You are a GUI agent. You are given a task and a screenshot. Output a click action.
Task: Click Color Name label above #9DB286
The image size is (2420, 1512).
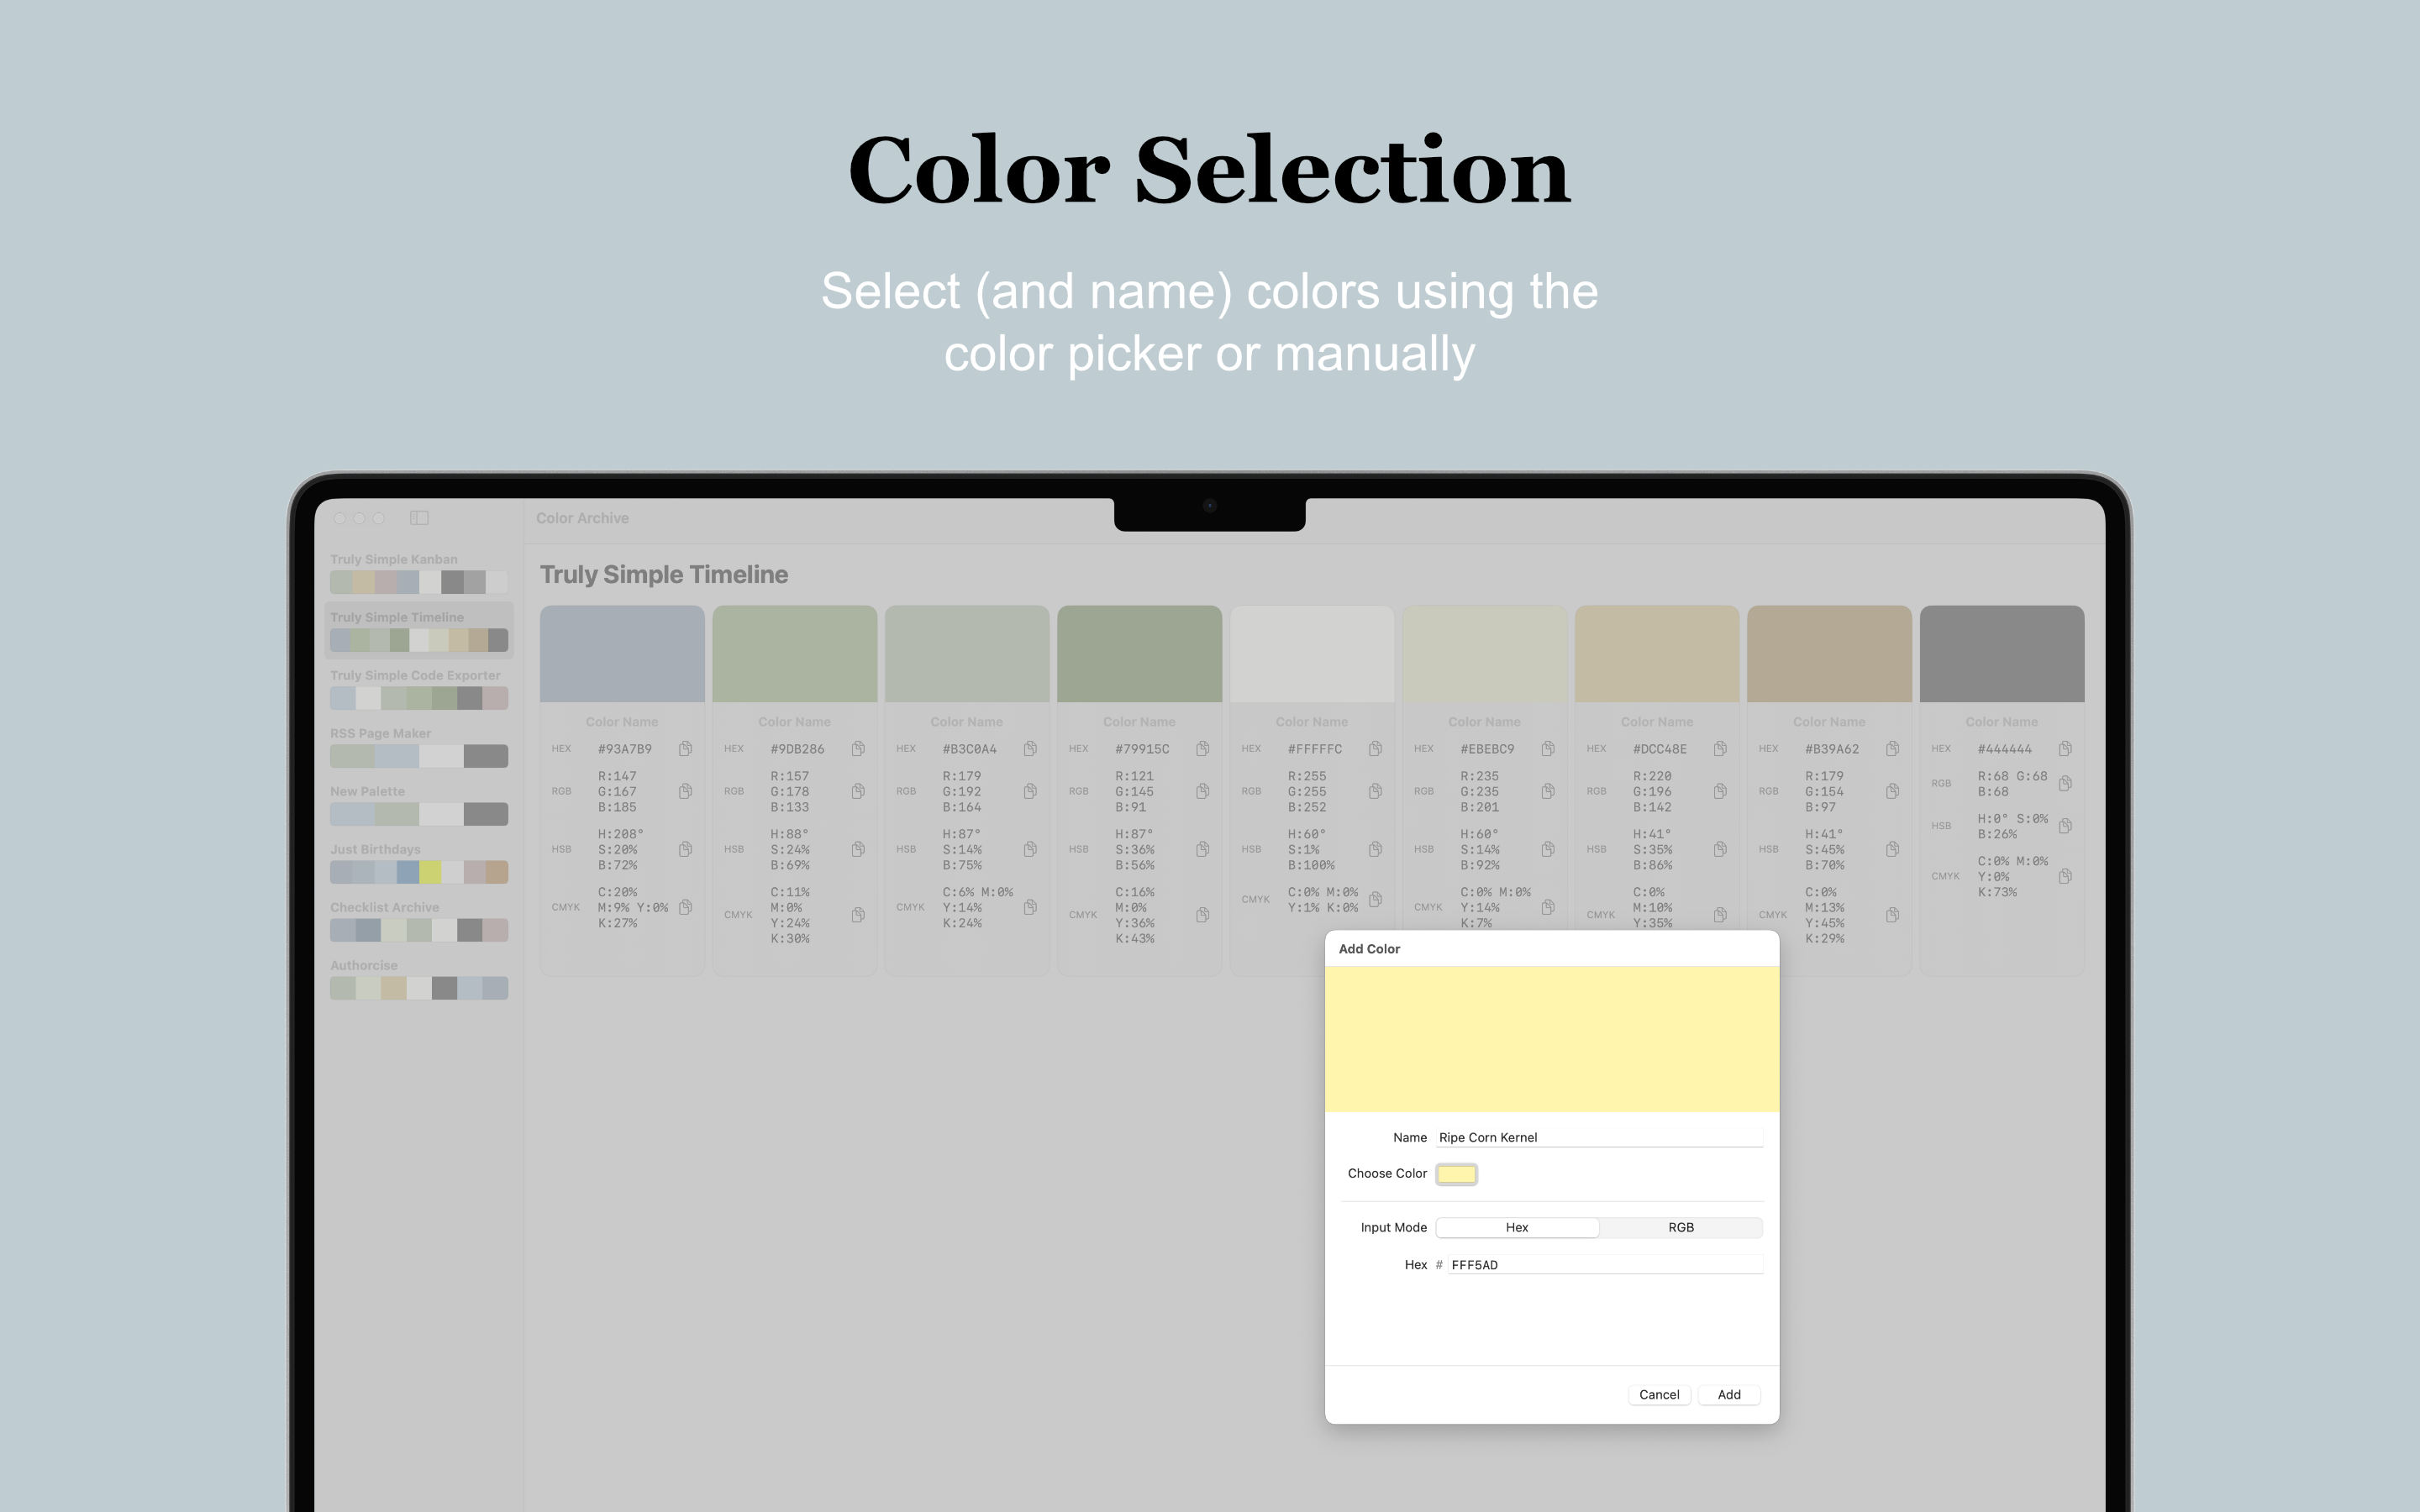(x=794, y=722)
